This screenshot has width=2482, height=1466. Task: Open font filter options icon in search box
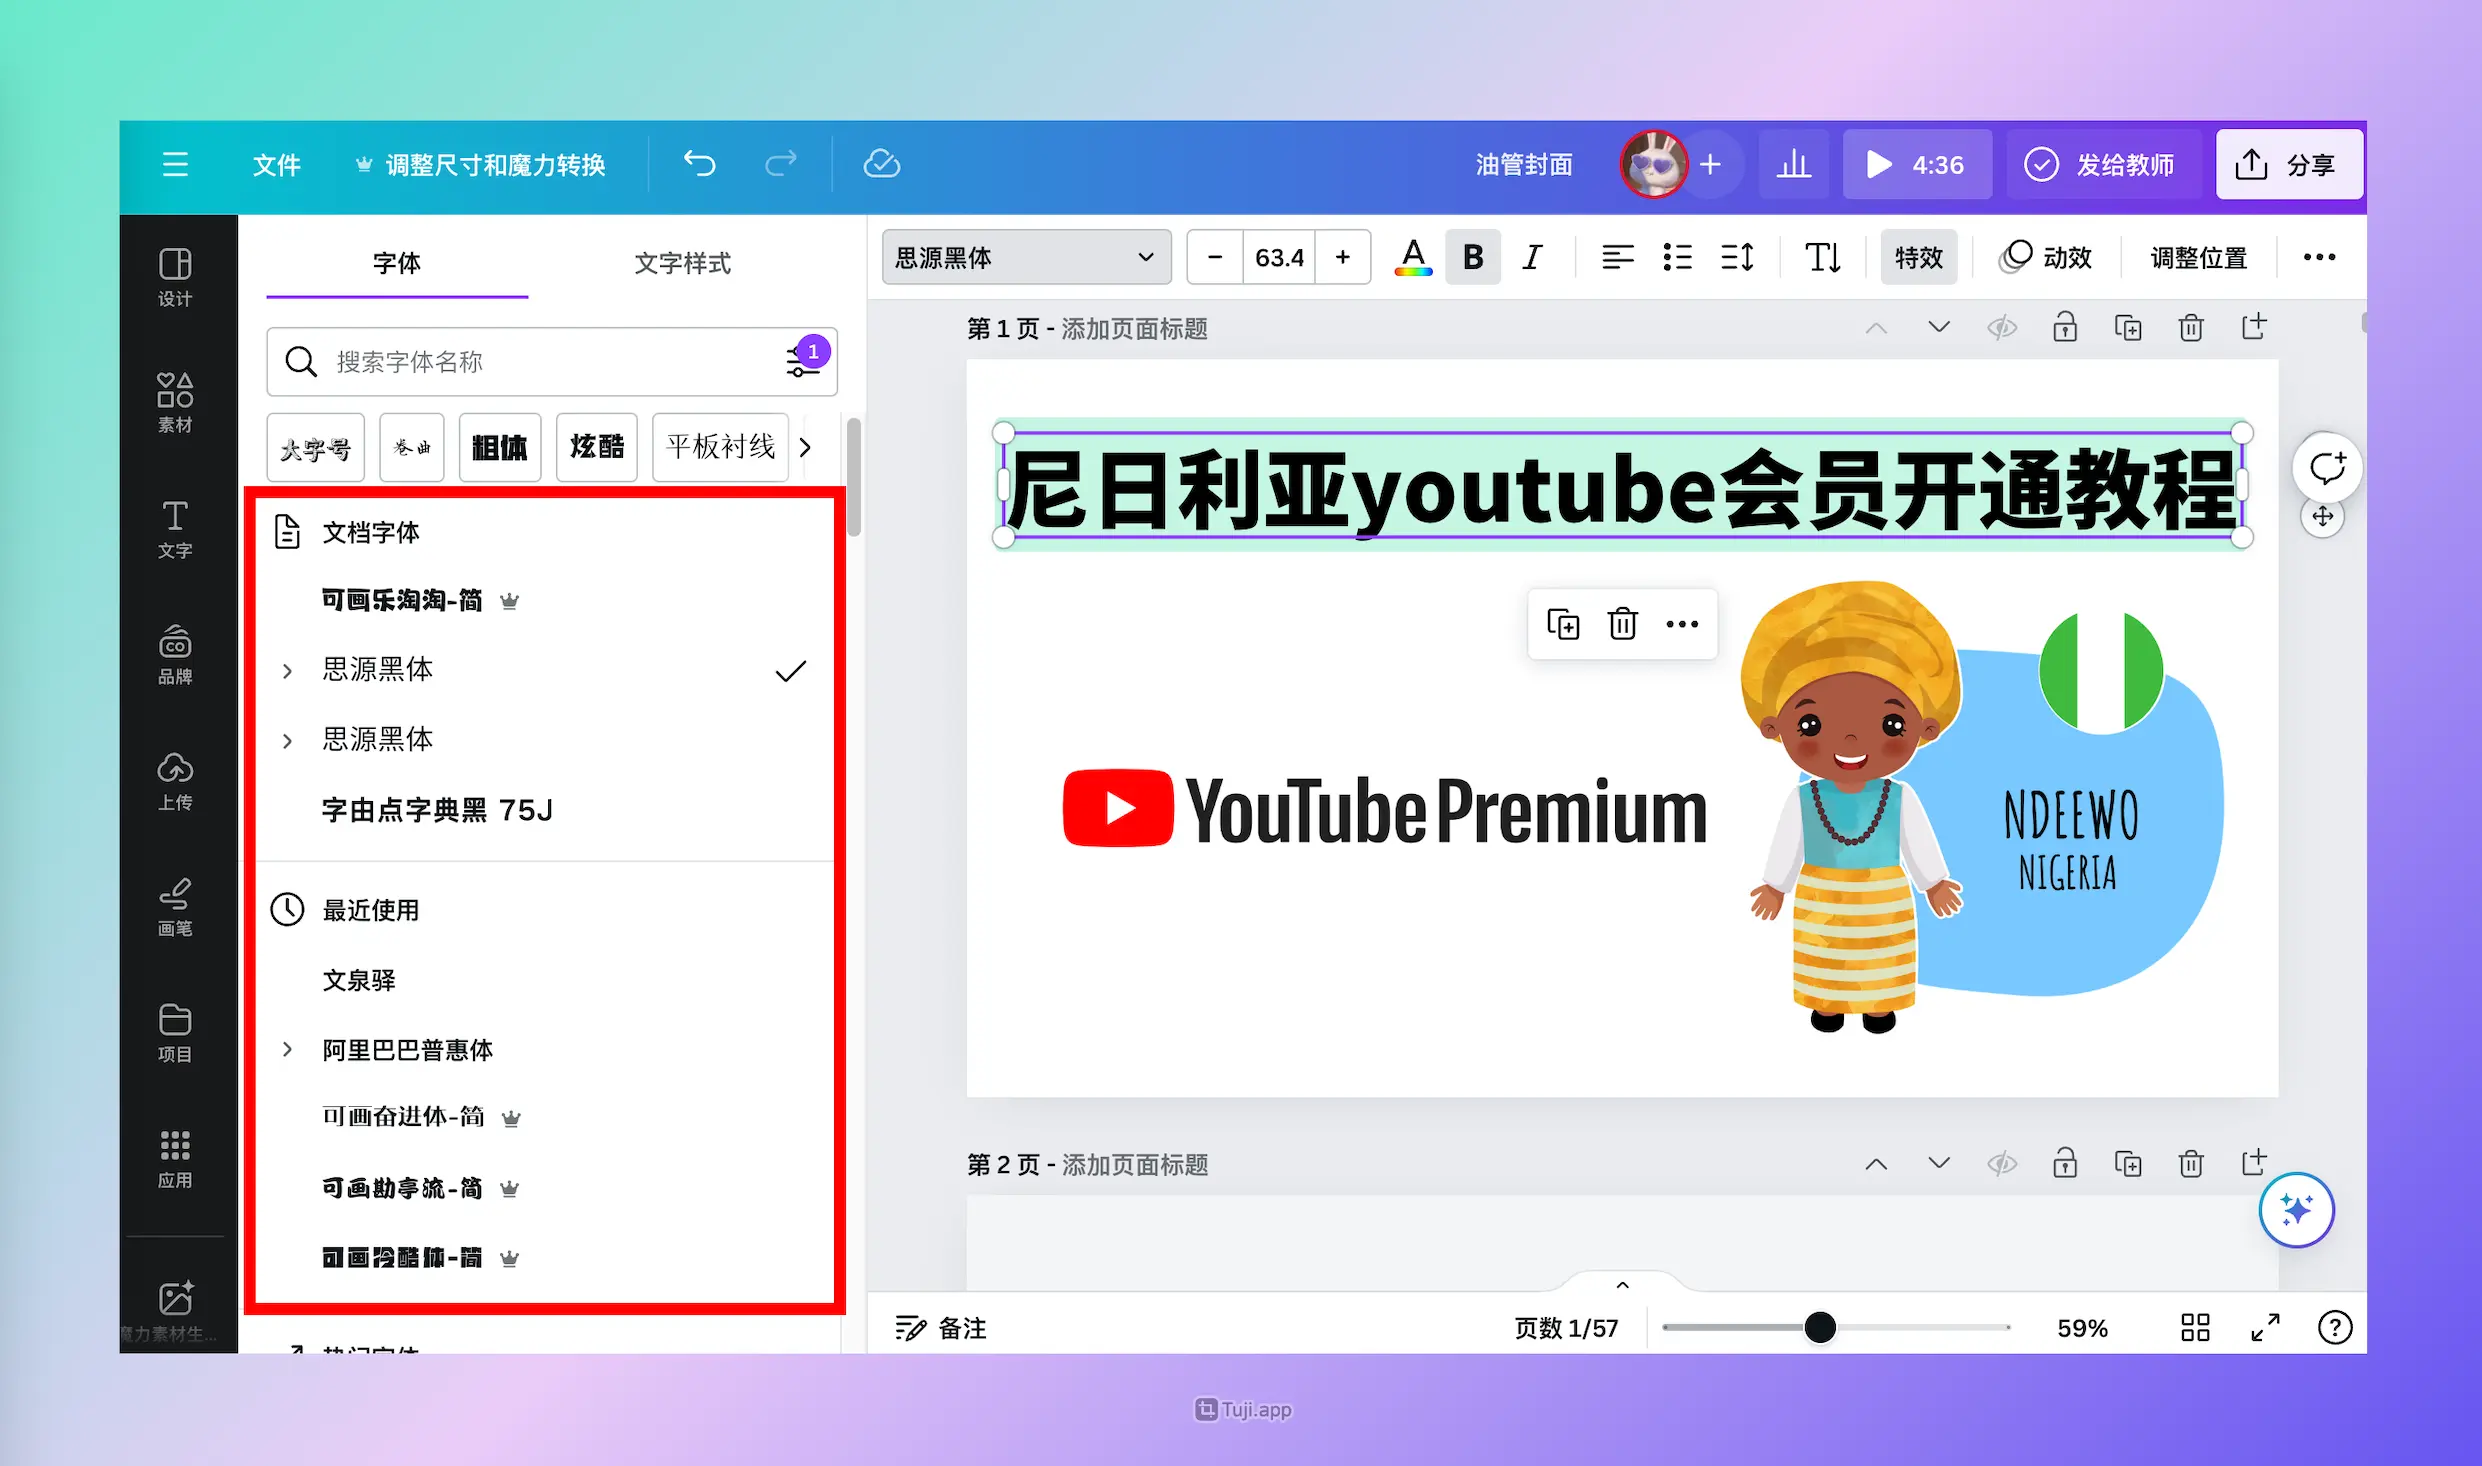click(803, 361)
